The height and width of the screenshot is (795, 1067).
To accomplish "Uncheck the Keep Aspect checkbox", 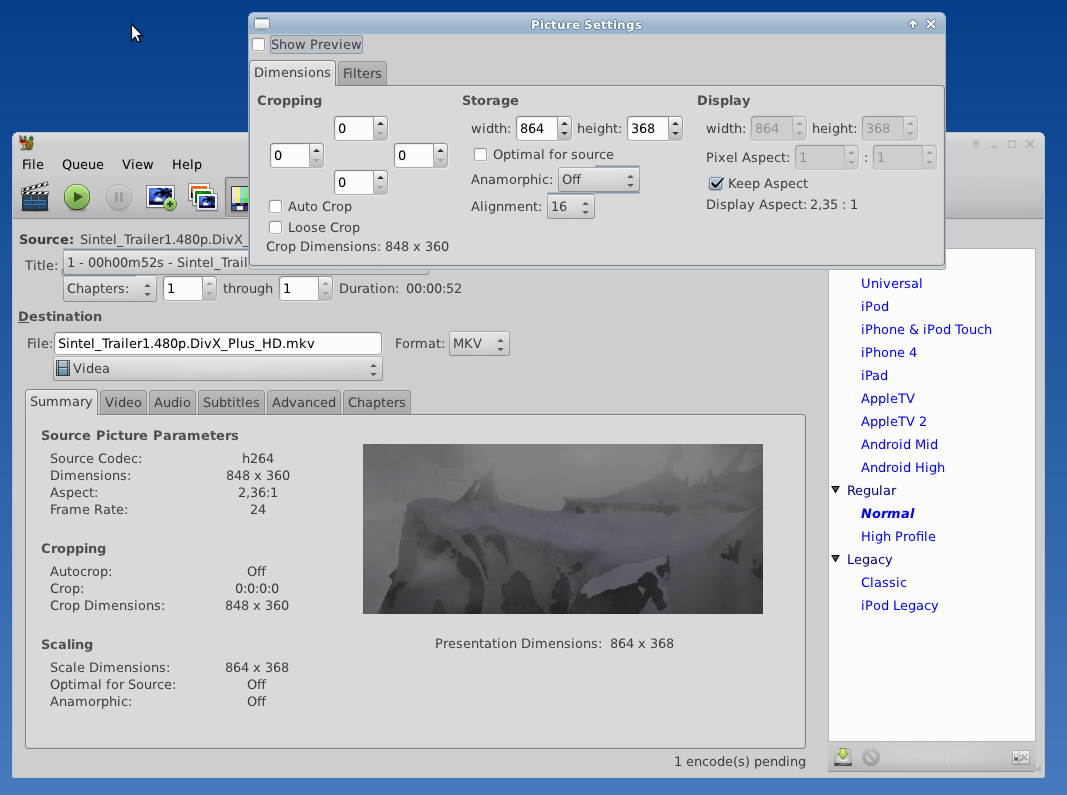I will [x=716, y=183].
